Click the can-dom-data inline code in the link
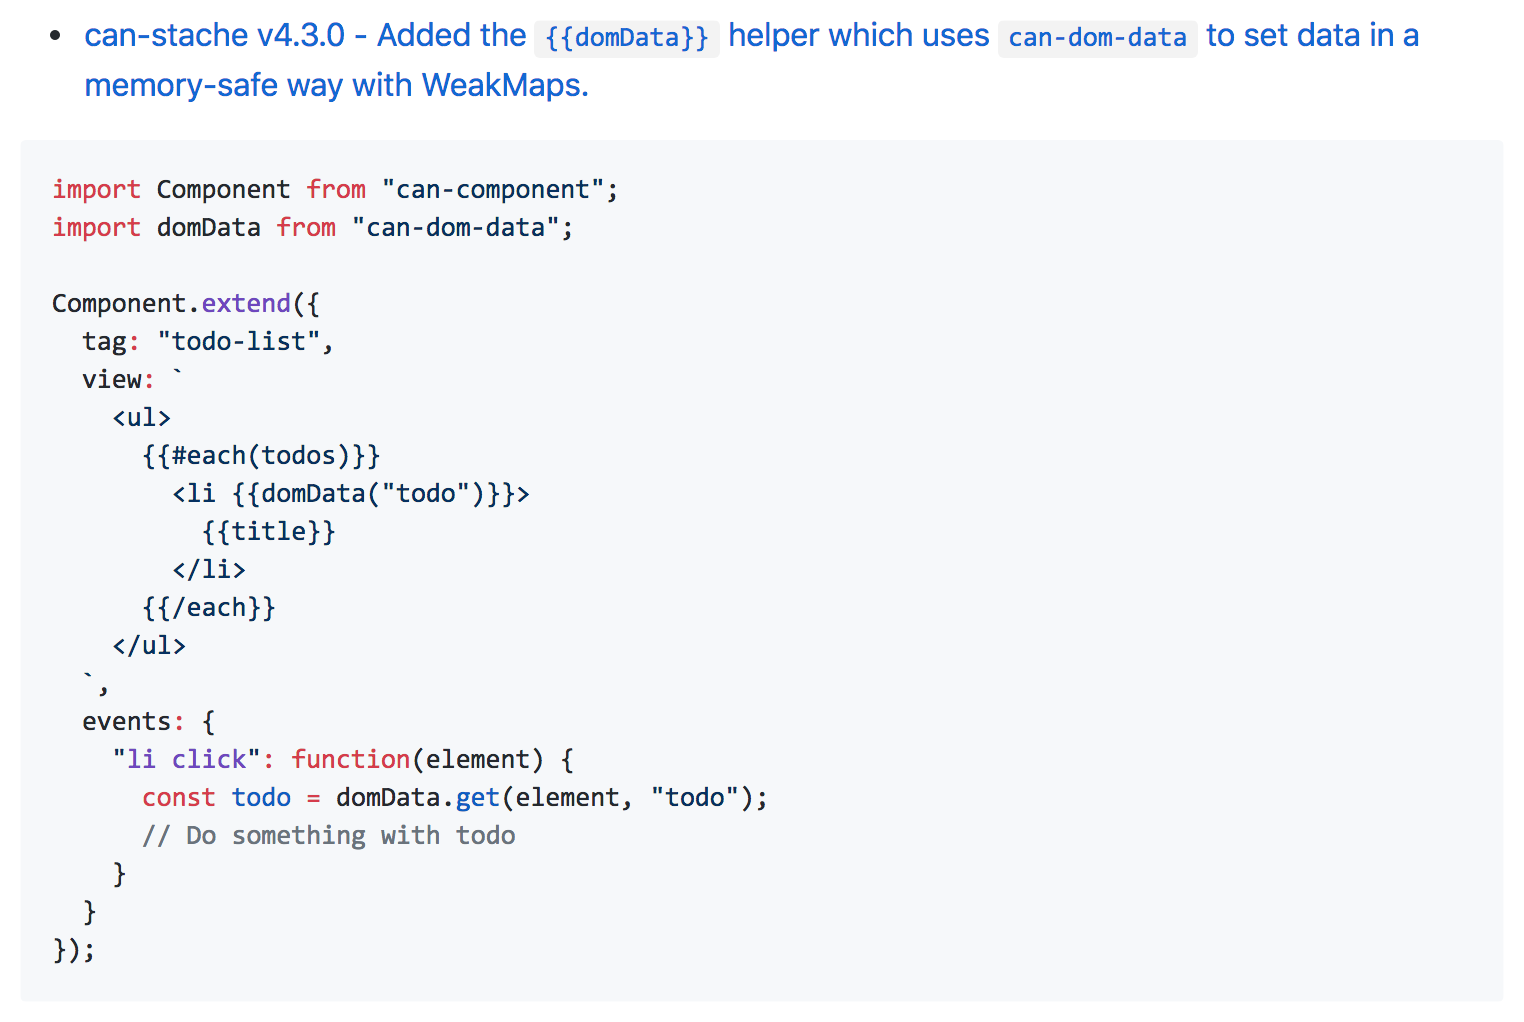Screen dimensions: 1524x1022 pos(1097,37)
